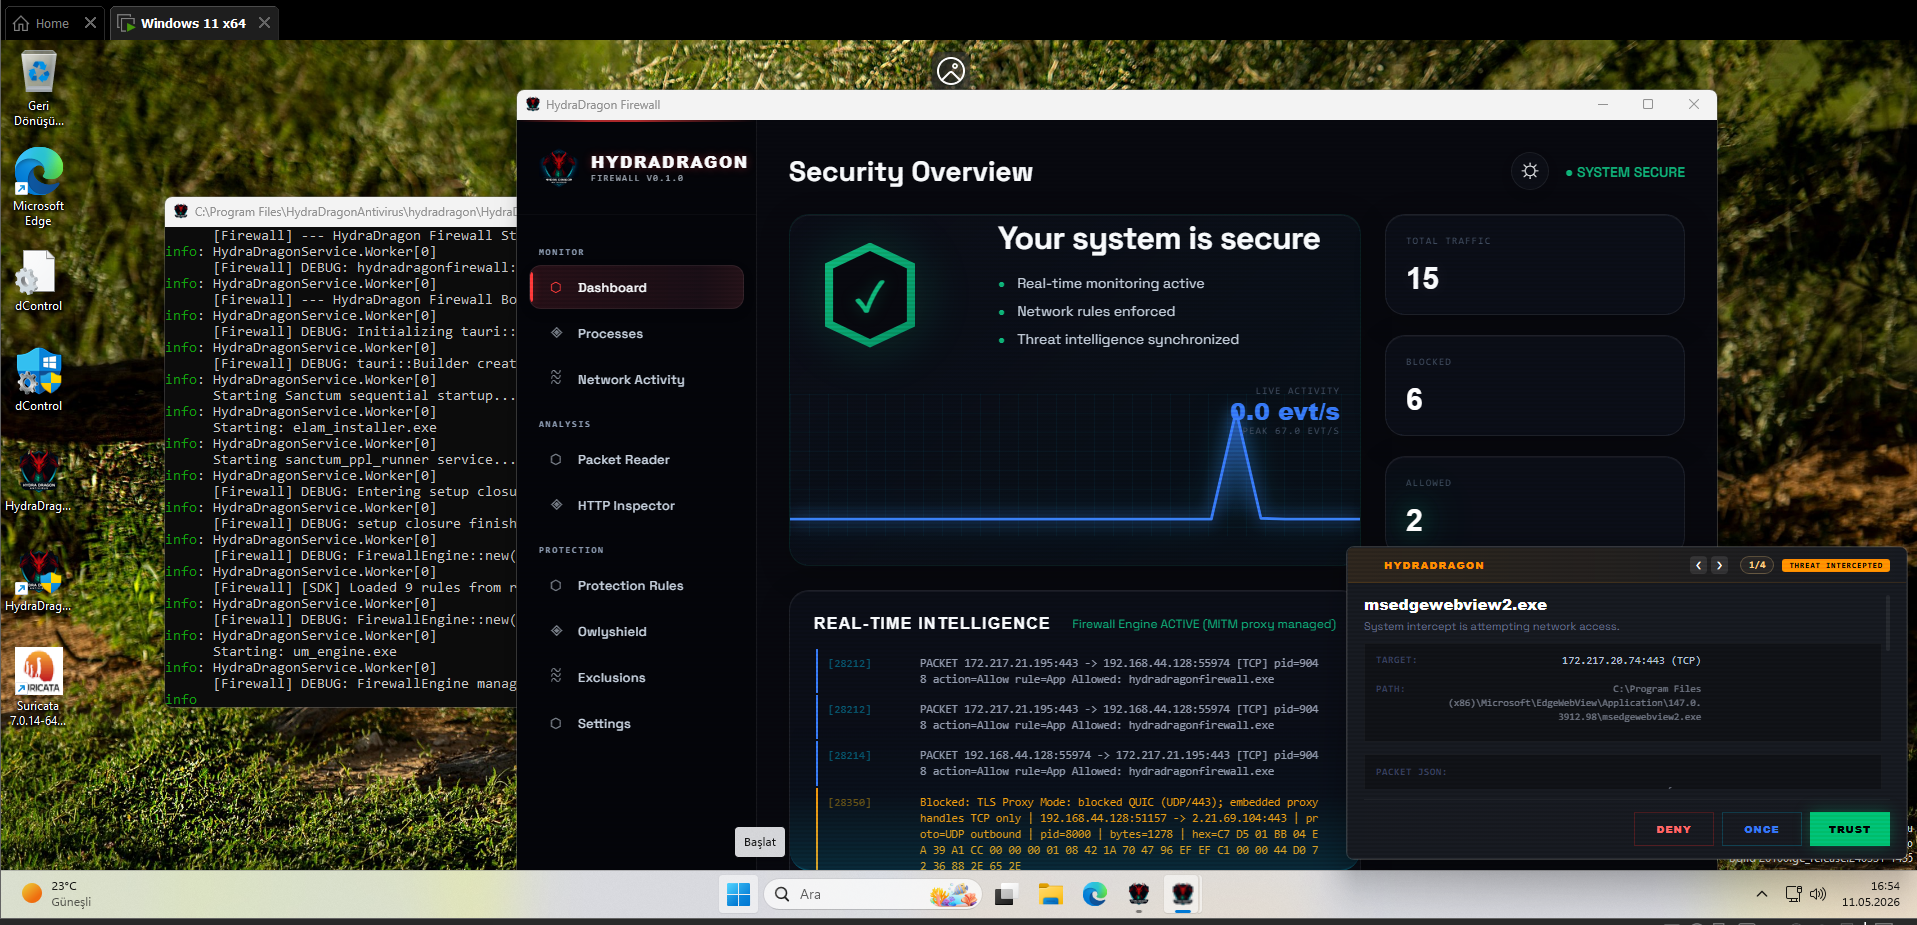The width and height of the screenshot is (1917, 925).
Task: Click THREAT INTERCEPTED badge
Action: pos(1836,565)
